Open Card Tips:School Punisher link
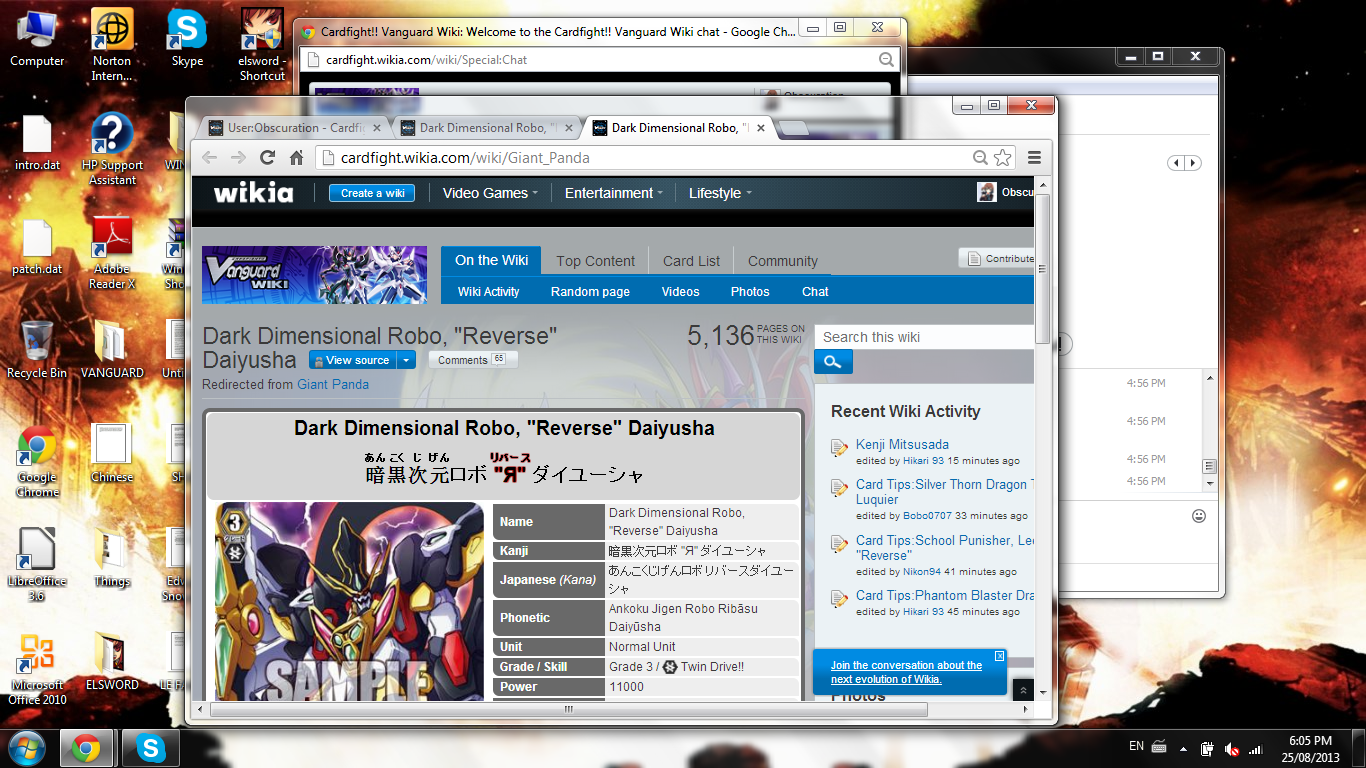The height and width of the screenshot is (768, 1366). [945, 547]
